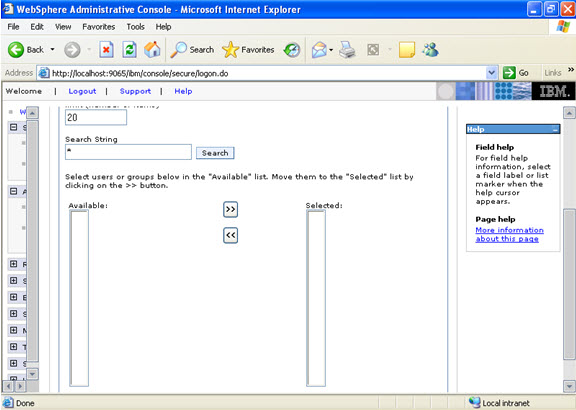Click the Search button beside Search String
The height and width of the screenshot is (410, 576).
click(215, 153)
